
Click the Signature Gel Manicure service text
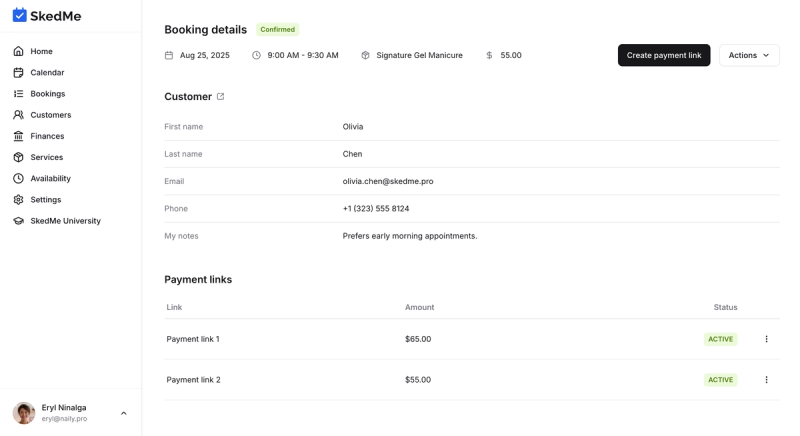[x=419, y=55]
